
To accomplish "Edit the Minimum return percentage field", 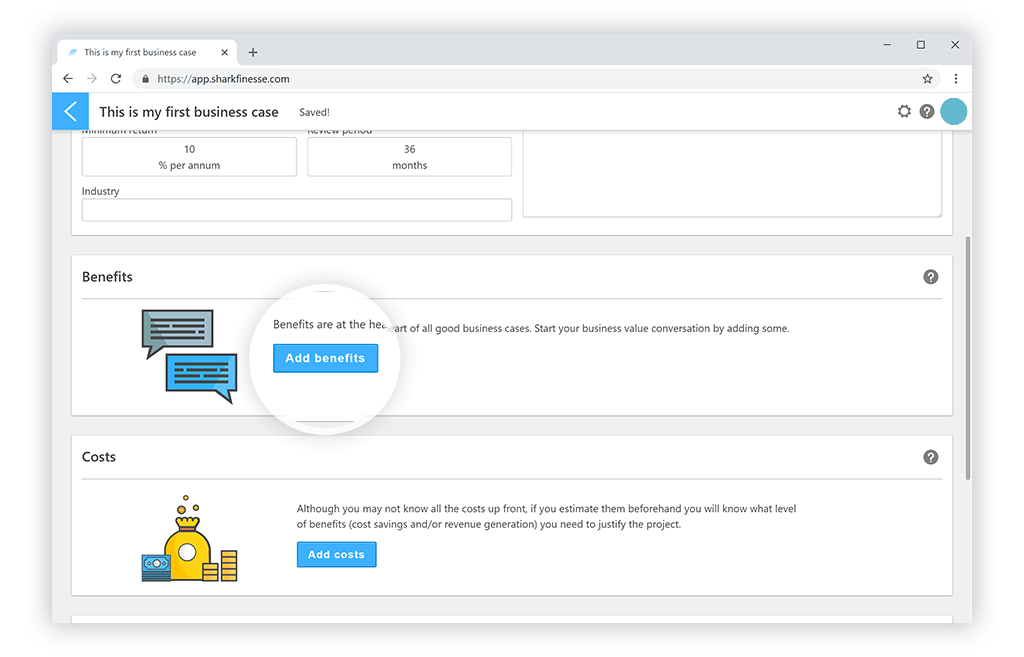I will 189,157.
